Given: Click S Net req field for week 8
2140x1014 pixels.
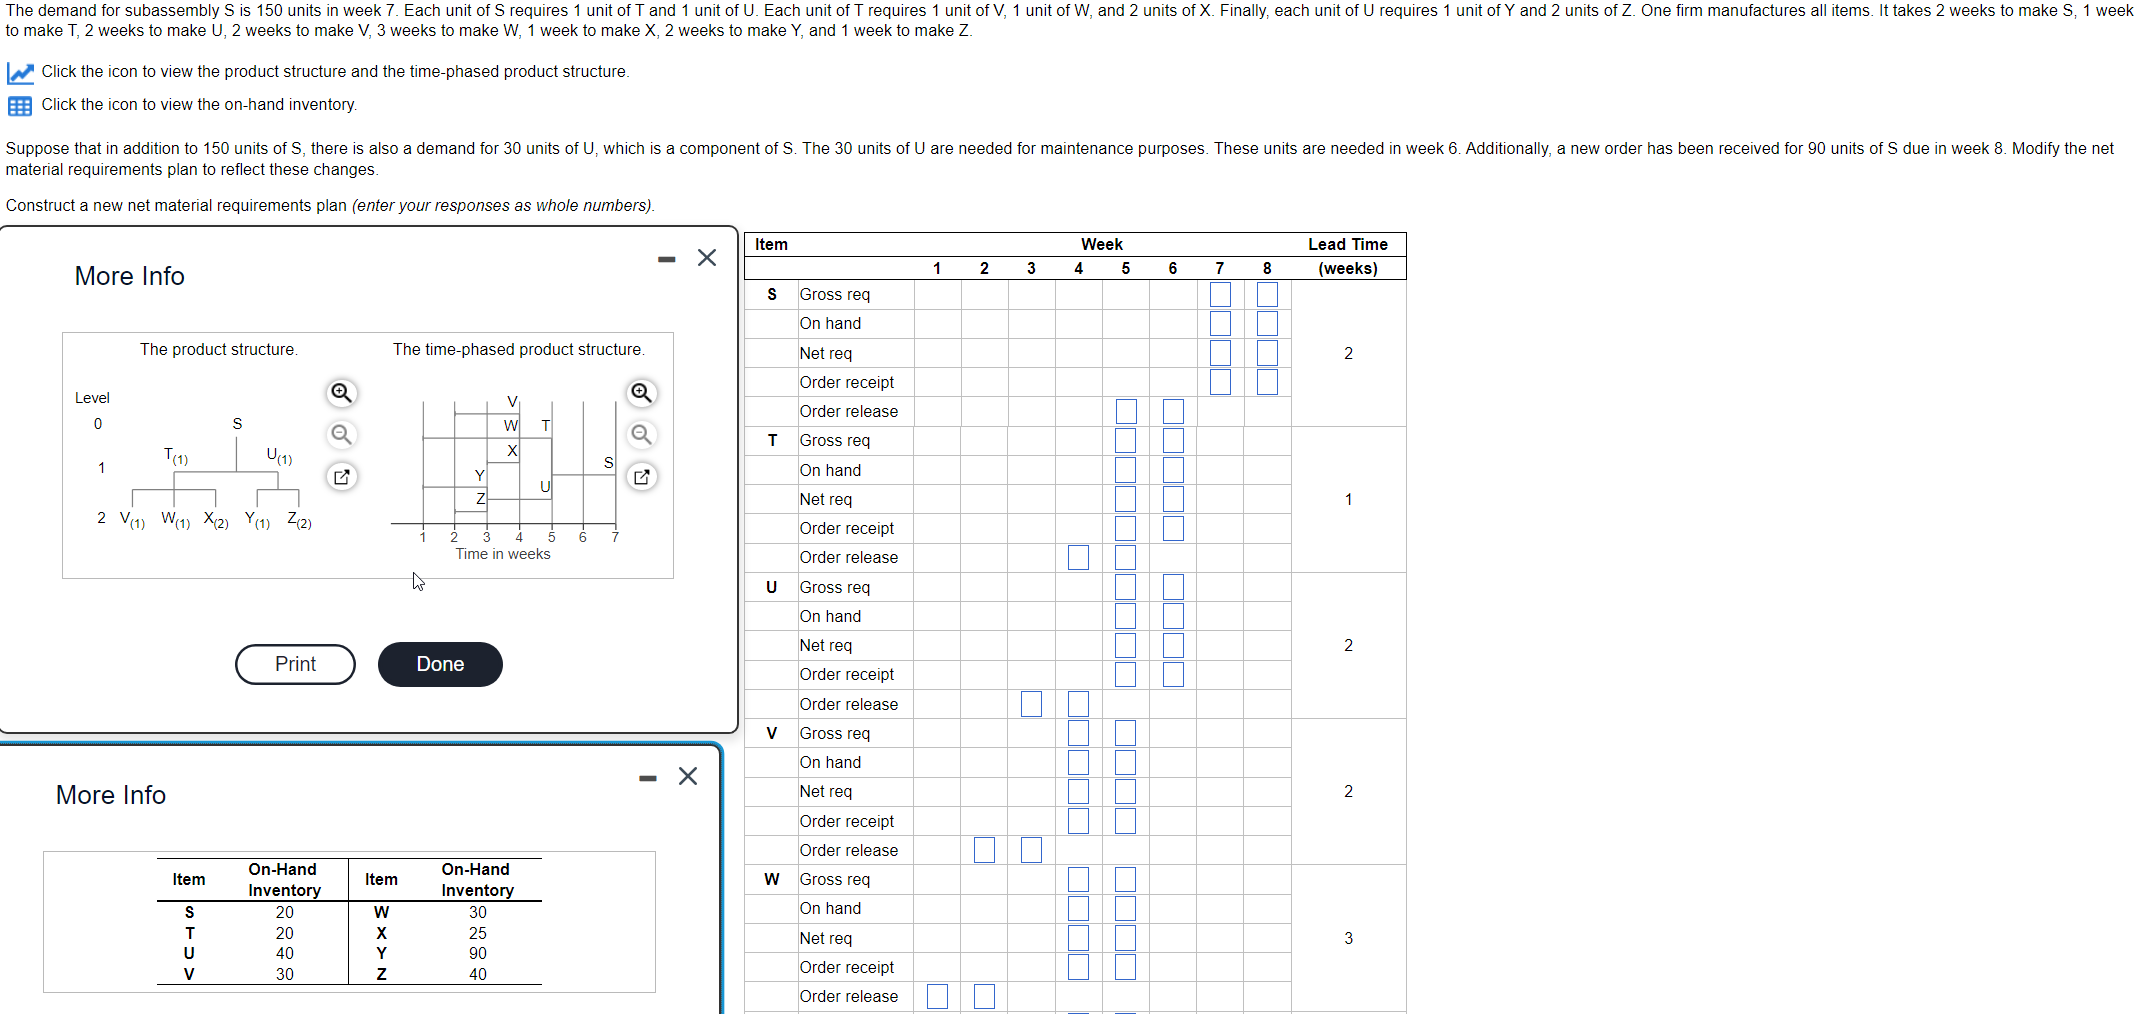Looking at the screenshot, I should coord(1267,353).
